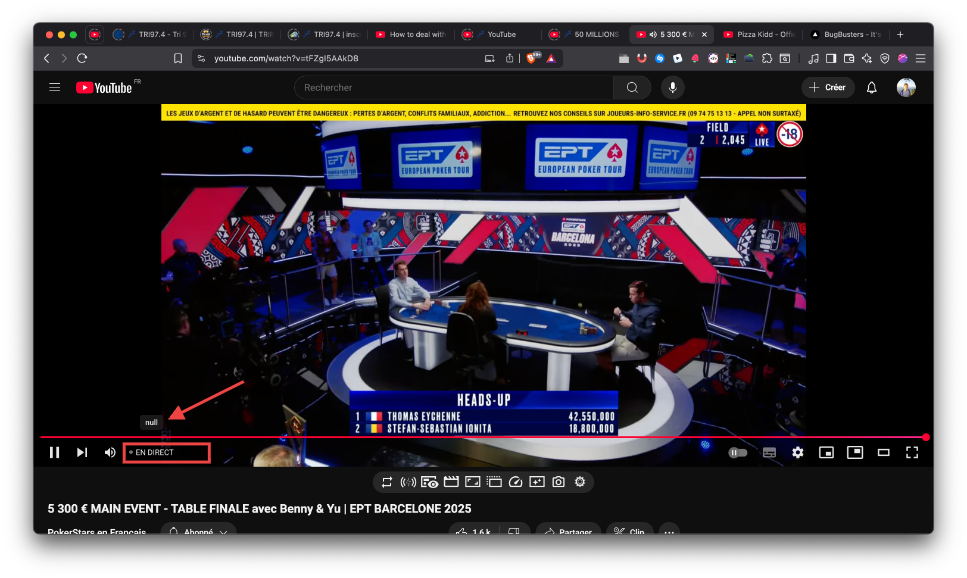
Task: Toggle the loop button below player
Action: pos(386,482)
